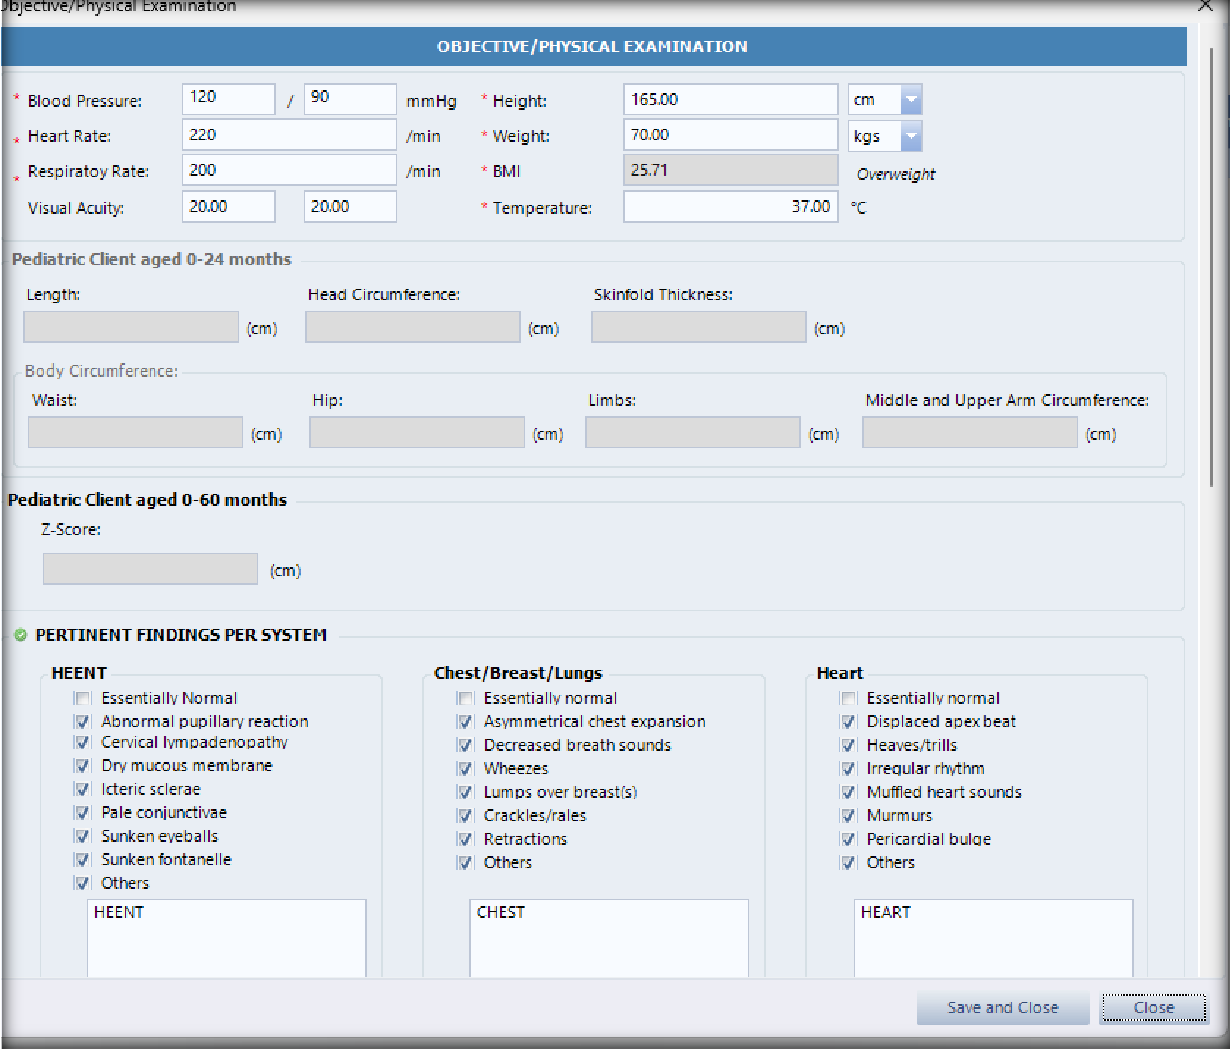Viewport: 1230px width, 1049px height.
Task: Uncheck Abnormal pupillary reaction checkbox
Action: (x=82, y=722)
